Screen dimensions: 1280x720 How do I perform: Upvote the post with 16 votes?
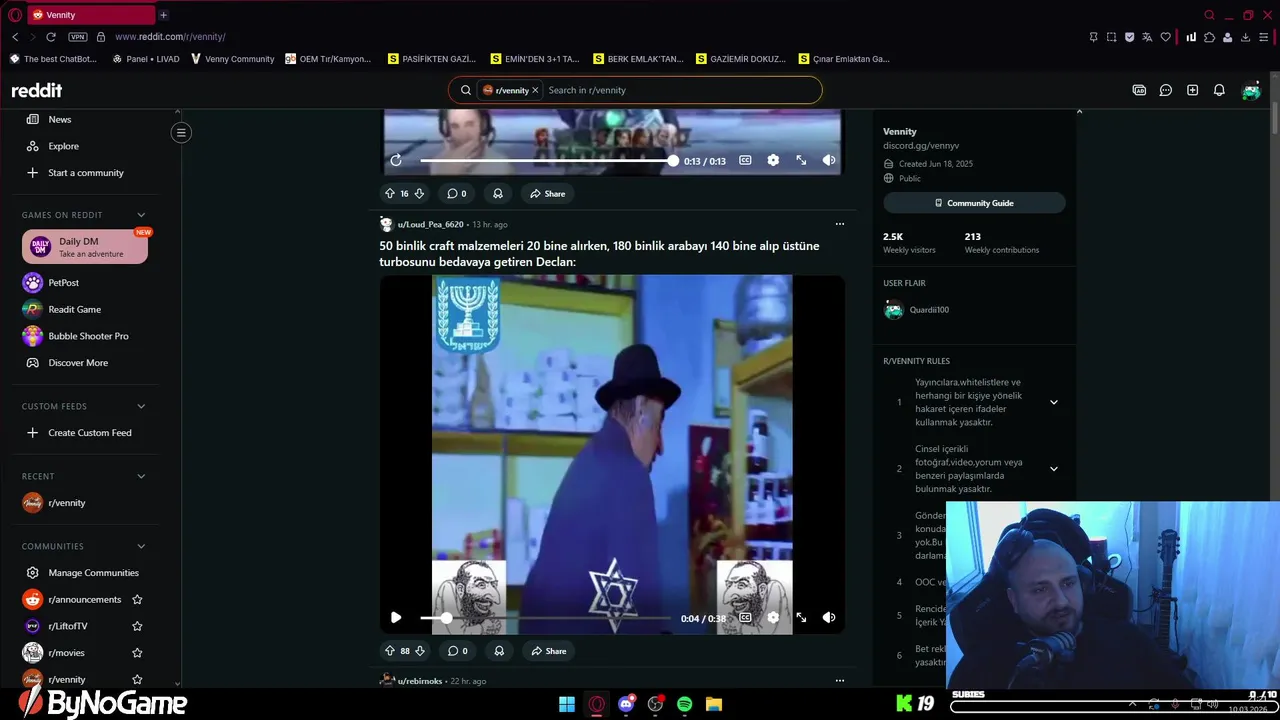pyautogui.click(x=390, y=193)
